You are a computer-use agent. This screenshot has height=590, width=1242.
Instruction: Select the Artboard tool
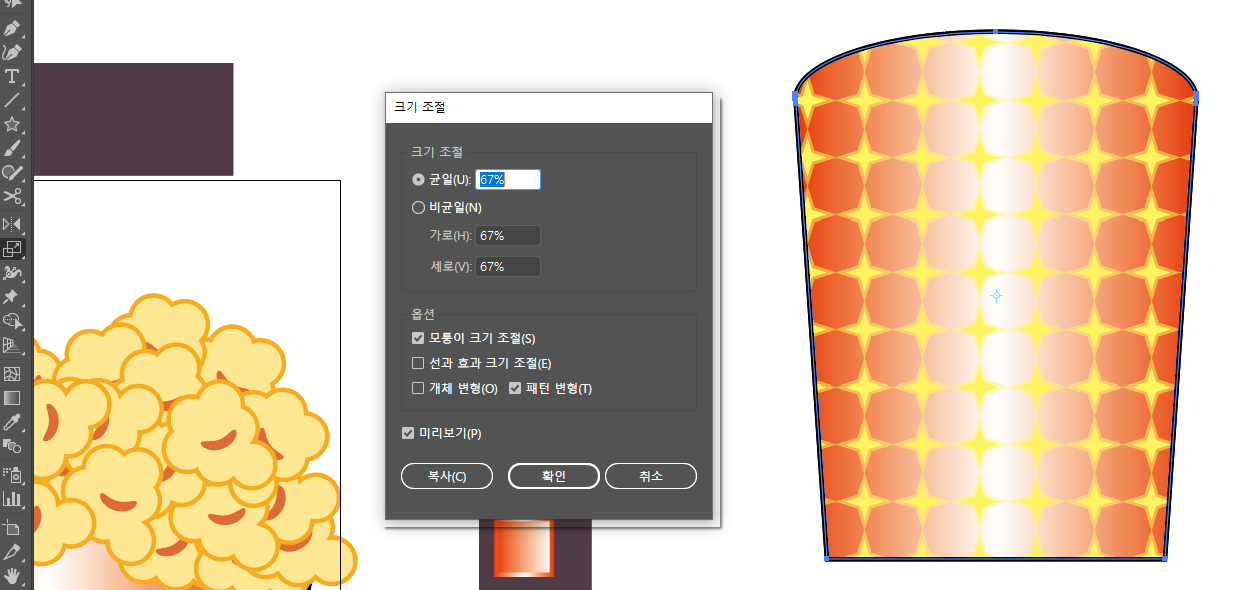[12, 527]
